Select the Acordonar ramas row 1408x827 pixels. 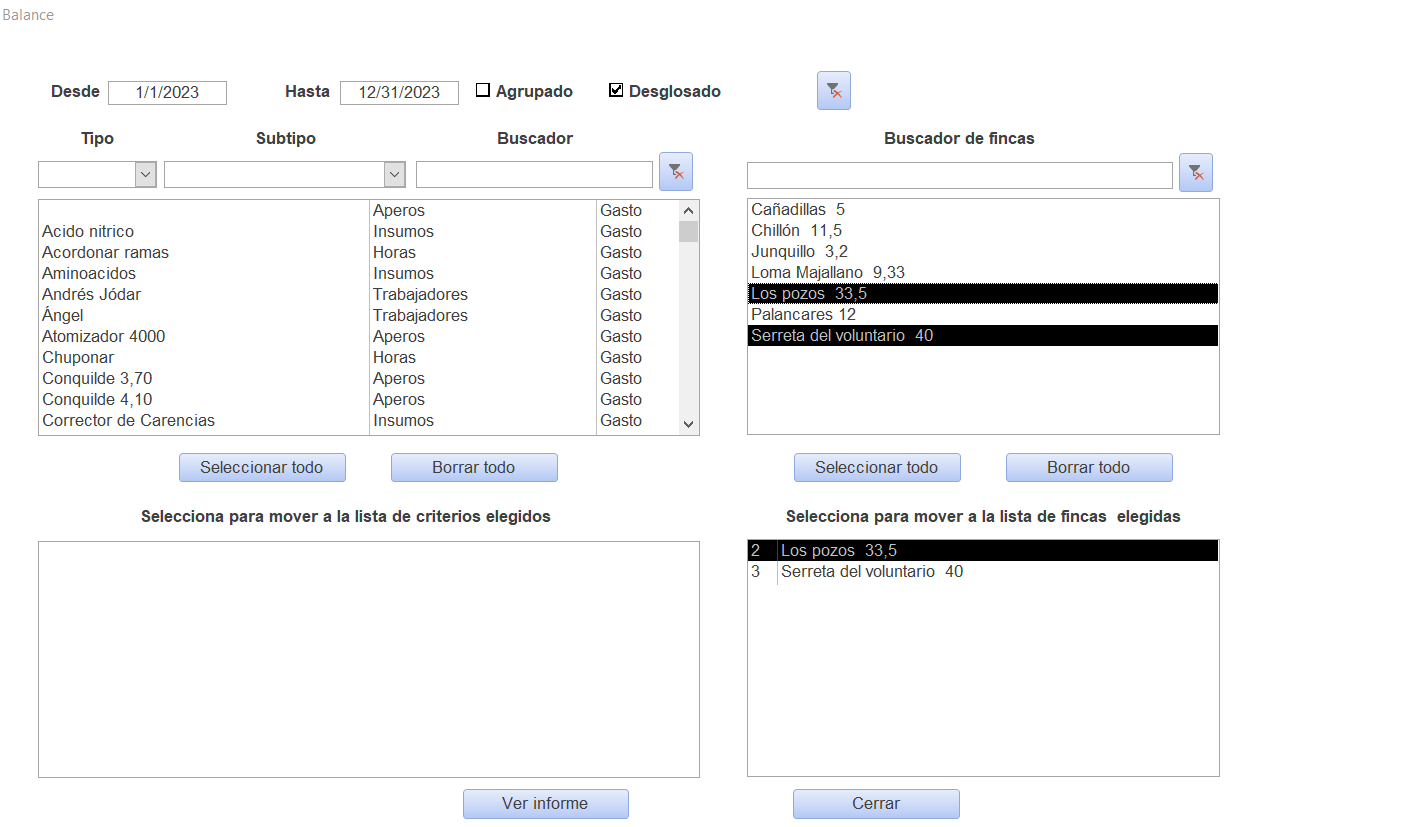(x=358, y=253)
